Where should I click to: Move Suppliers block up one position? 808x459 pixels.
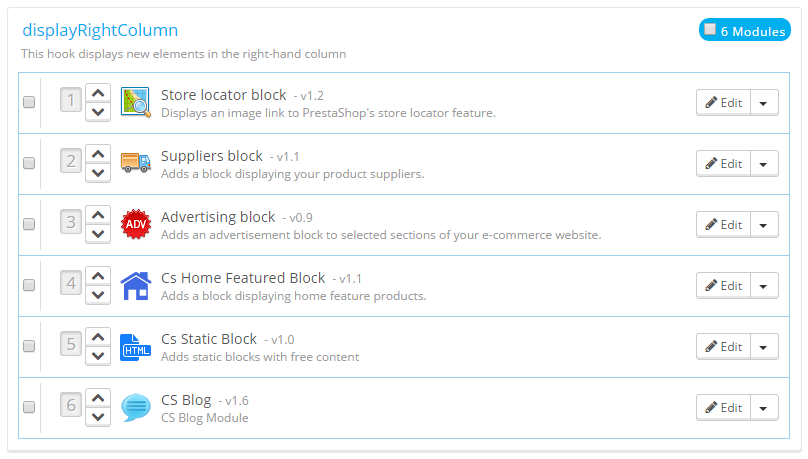coord(97,153)
